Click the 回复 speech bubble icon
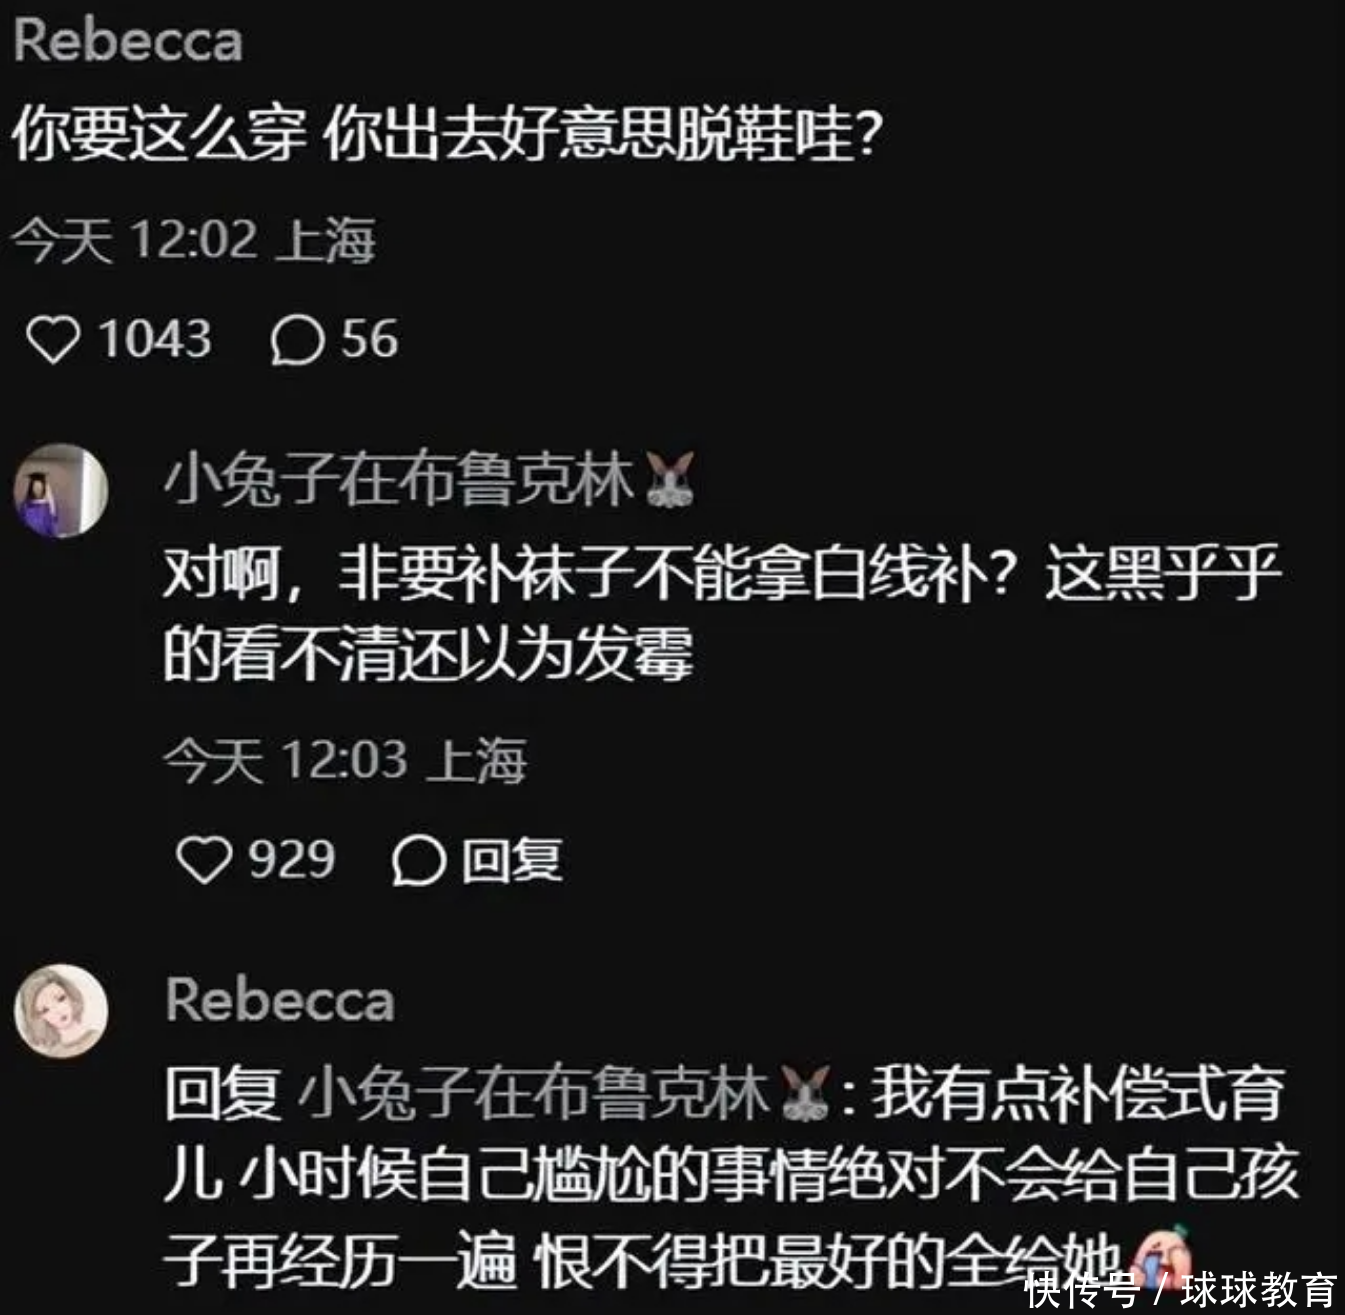 417,861
